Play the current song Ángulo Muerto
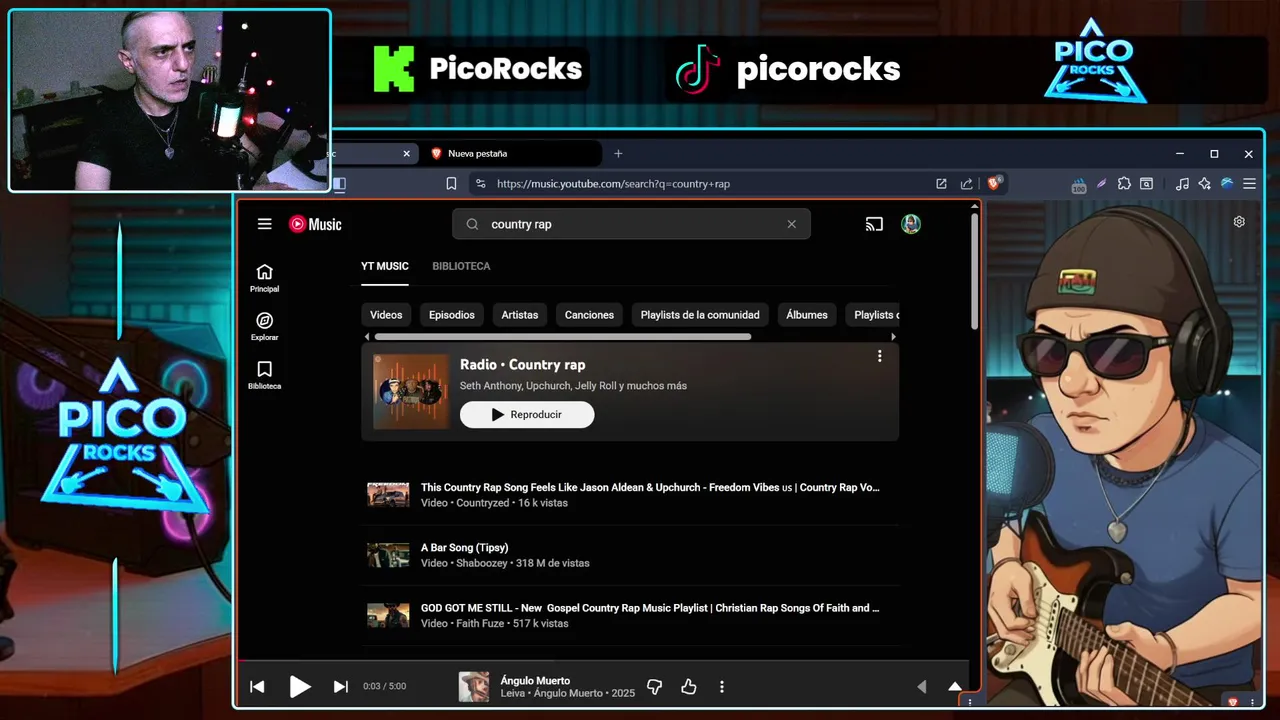This screenshot has height=720, width=1280. pos(299,686)
